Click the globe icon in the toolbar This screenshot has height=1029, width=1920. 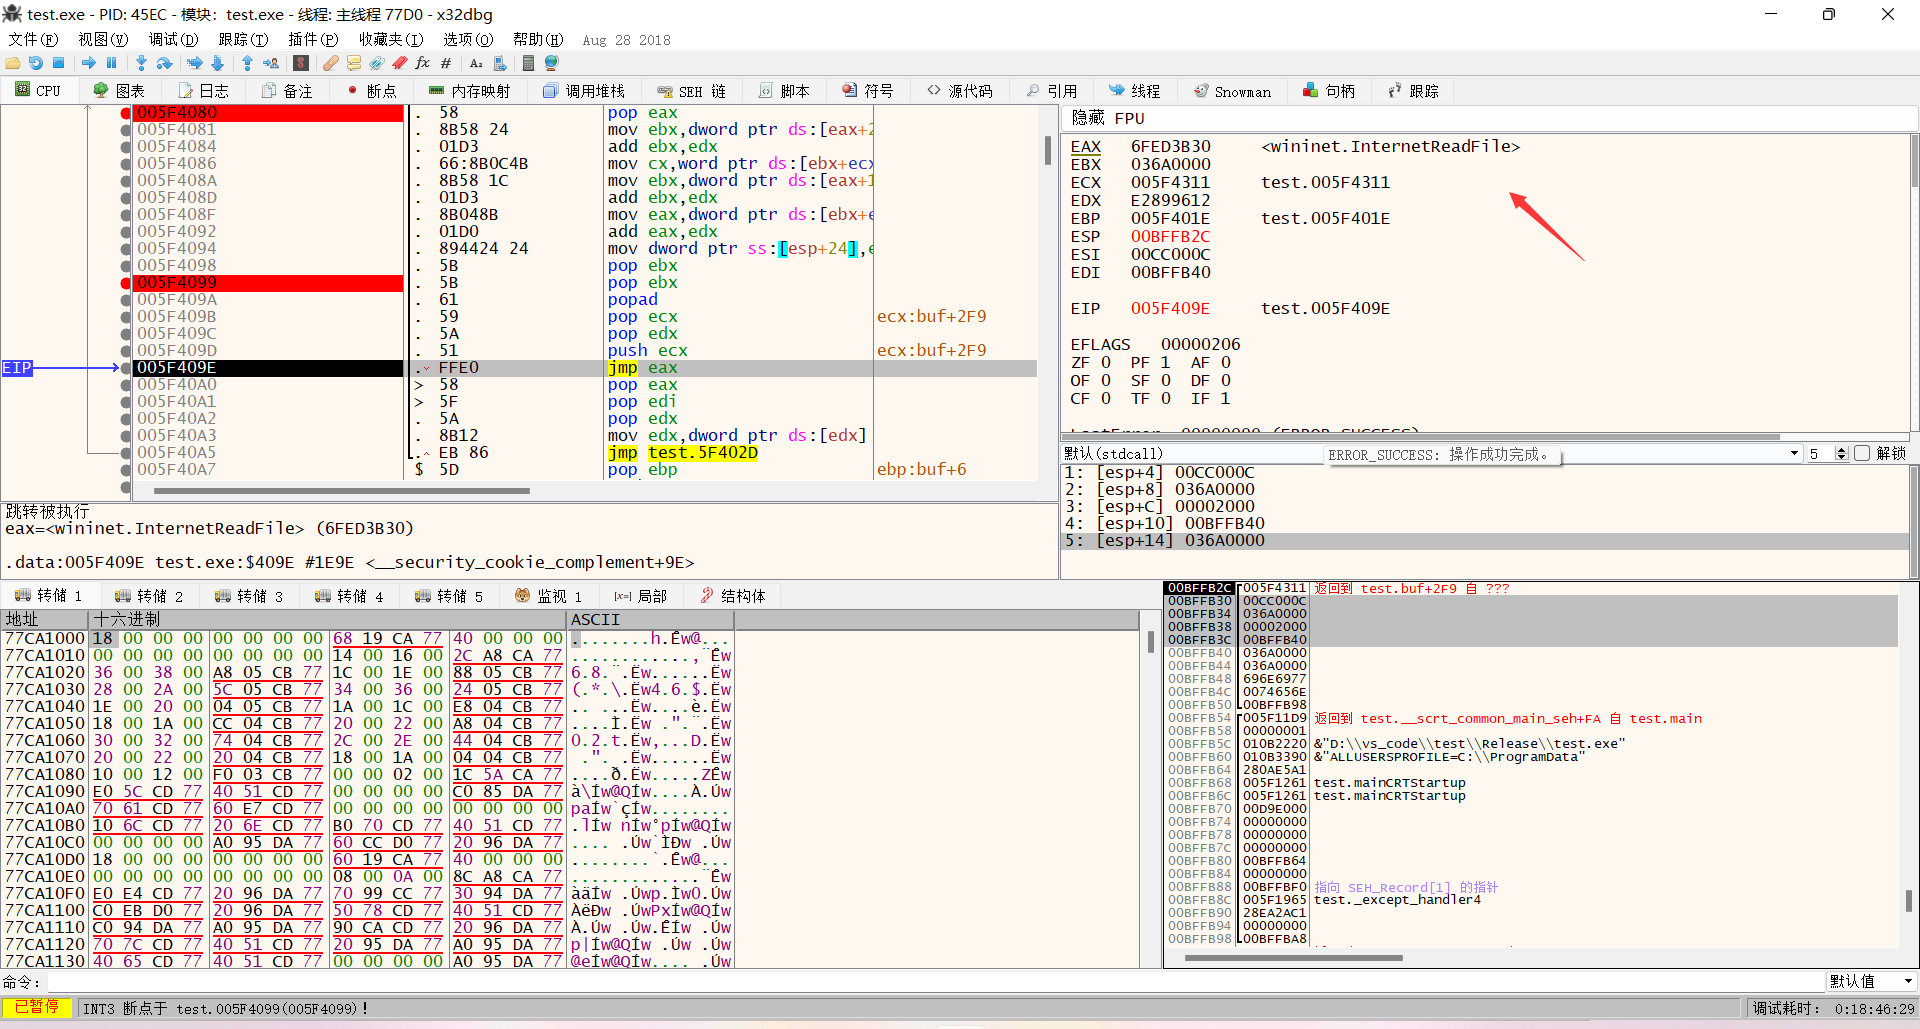click(x=551, y=63)
